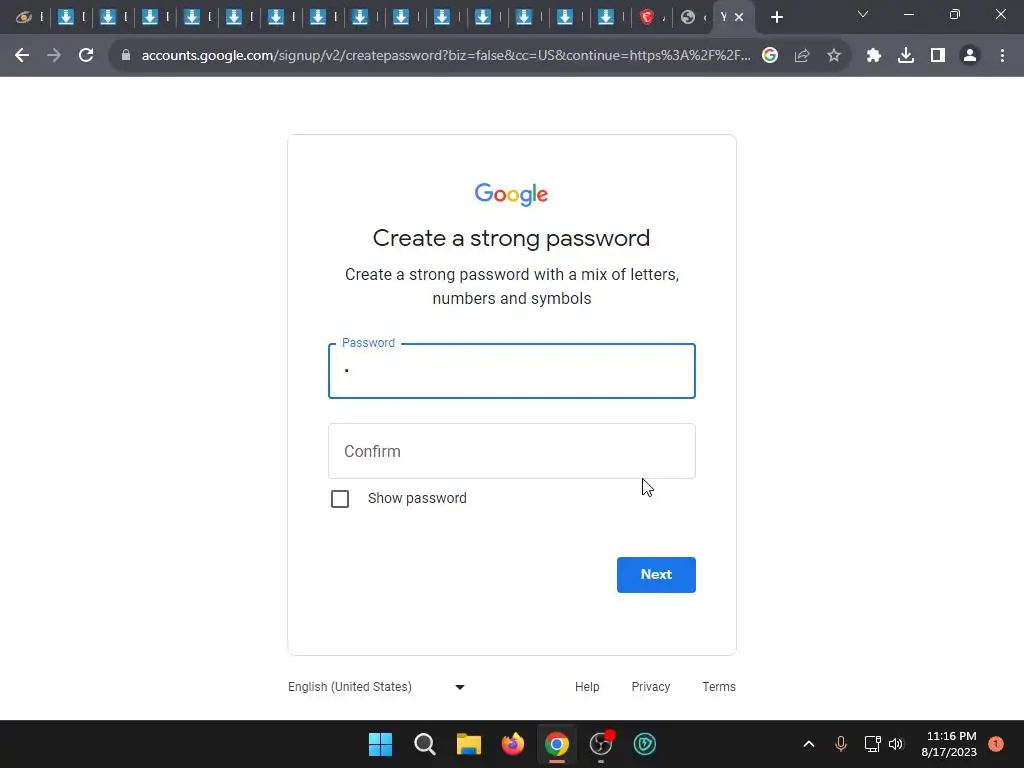1024x768 pixels.
Task: Reload the page with the refresh icon
Action: pyautogui.click(x=86, y=56)
